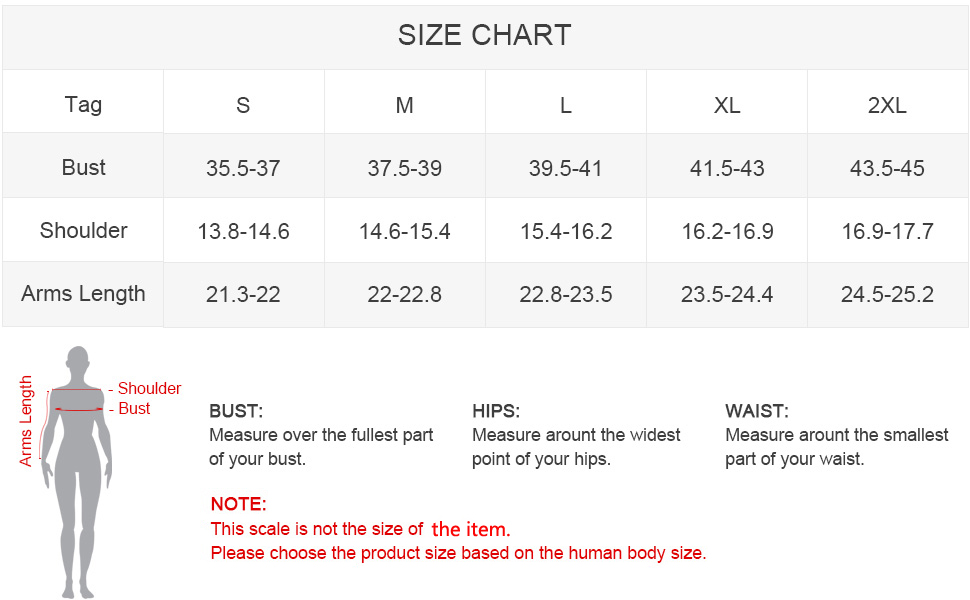Click the Arms Length row label in table
The width and height of the screenshot is (970, 600).
click(83, 293)
